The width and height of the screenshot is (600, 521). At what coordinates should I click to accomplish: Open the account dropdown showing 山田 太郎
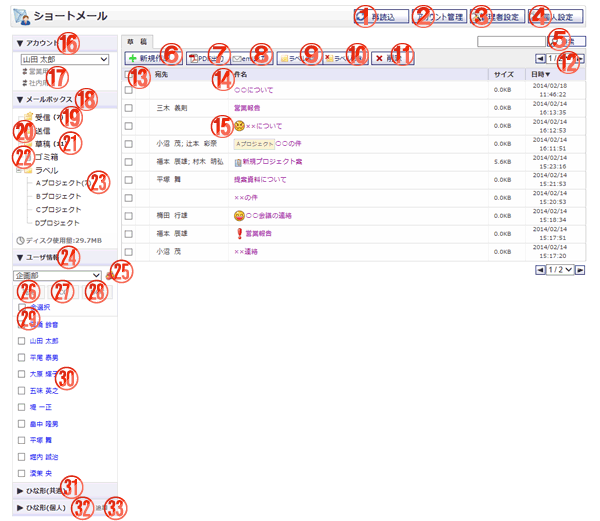64,60
